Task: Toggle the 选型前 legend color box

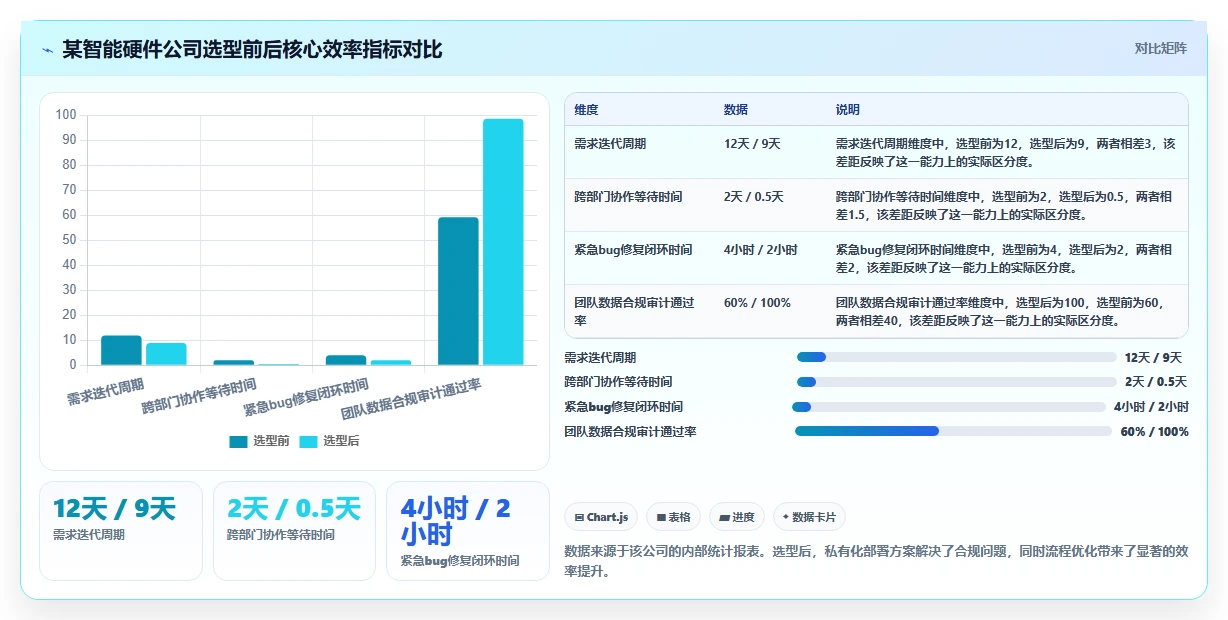Action: tap(238, 441)
